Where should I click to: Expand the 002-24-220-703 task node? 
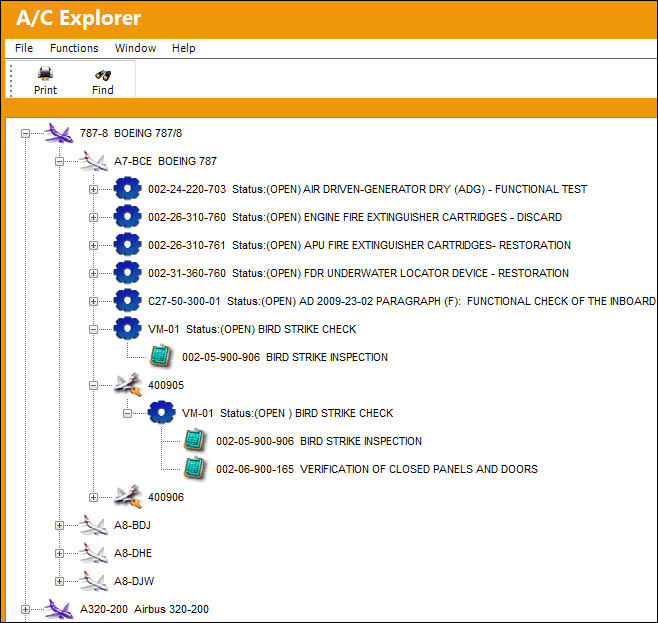click(93, 189)
